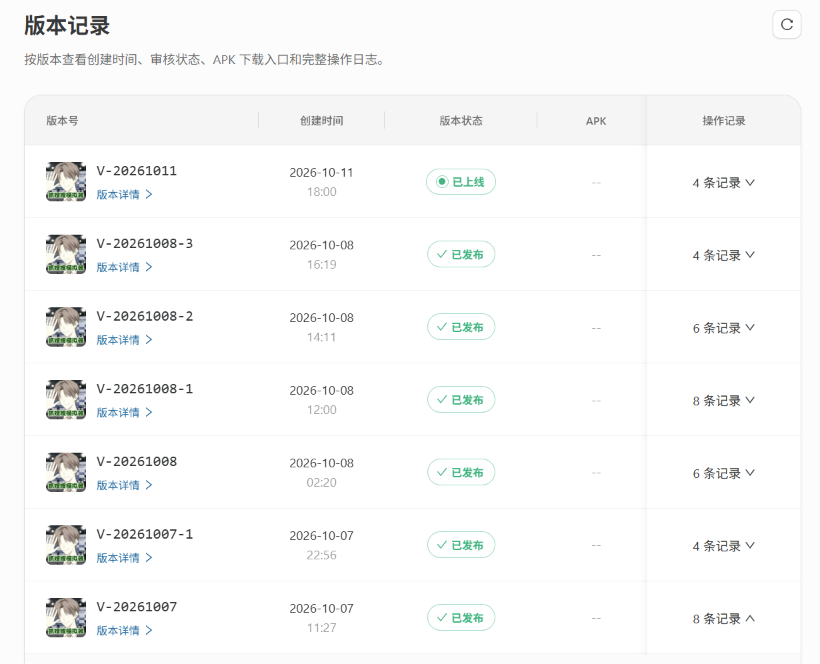Viewport: 820px width, 664px height.
Task: Click app icon in V-20261007-1 row
Action: pos(66,545)
